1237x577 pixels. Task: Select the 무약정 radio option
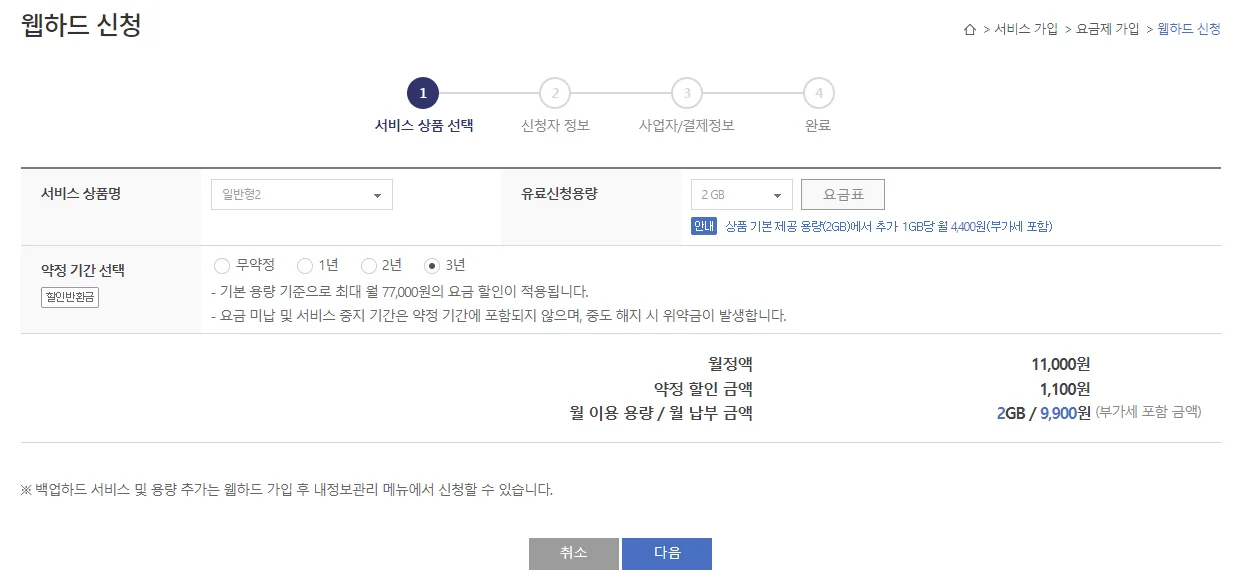tap(221, 266)
